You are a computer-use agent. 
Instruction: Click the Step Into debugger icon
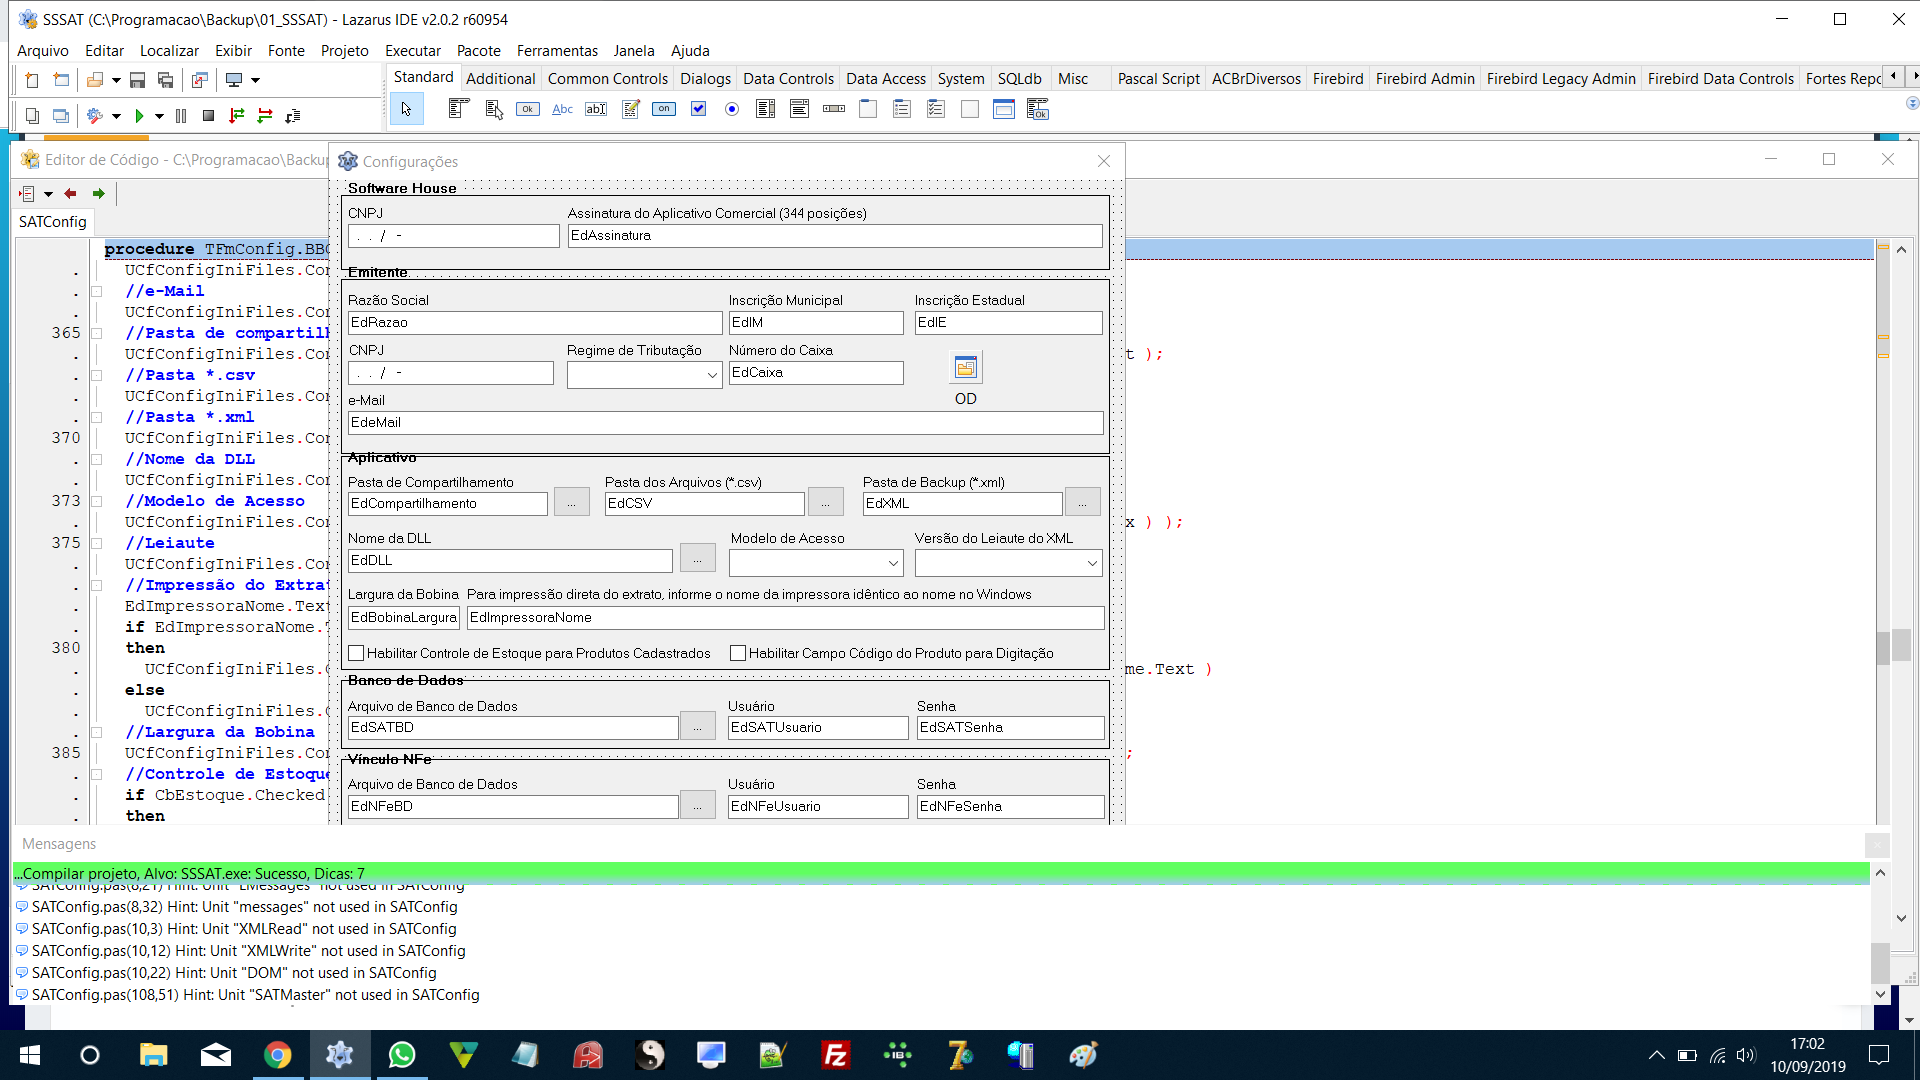point(237,116)
